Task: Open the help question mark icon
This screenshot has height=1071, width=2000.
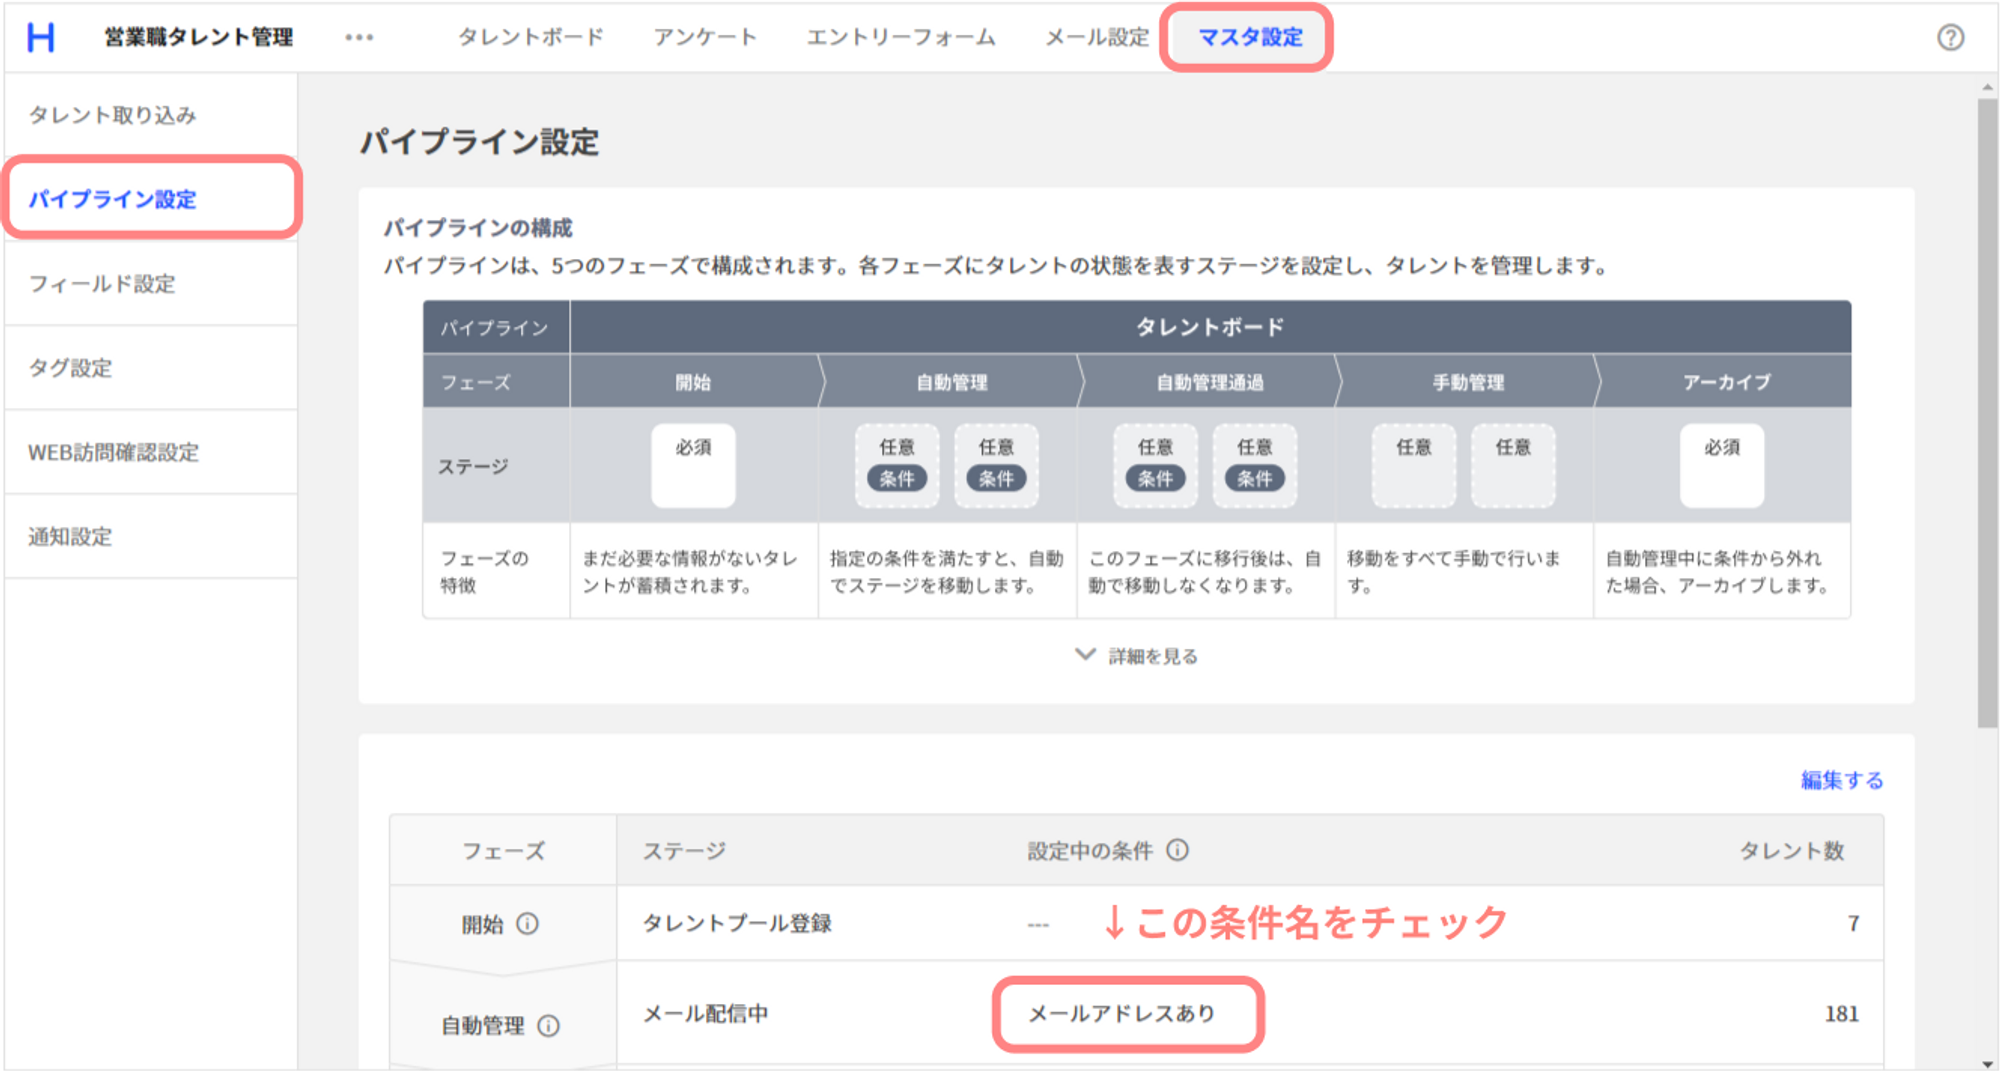Action: click(1950, 37)
